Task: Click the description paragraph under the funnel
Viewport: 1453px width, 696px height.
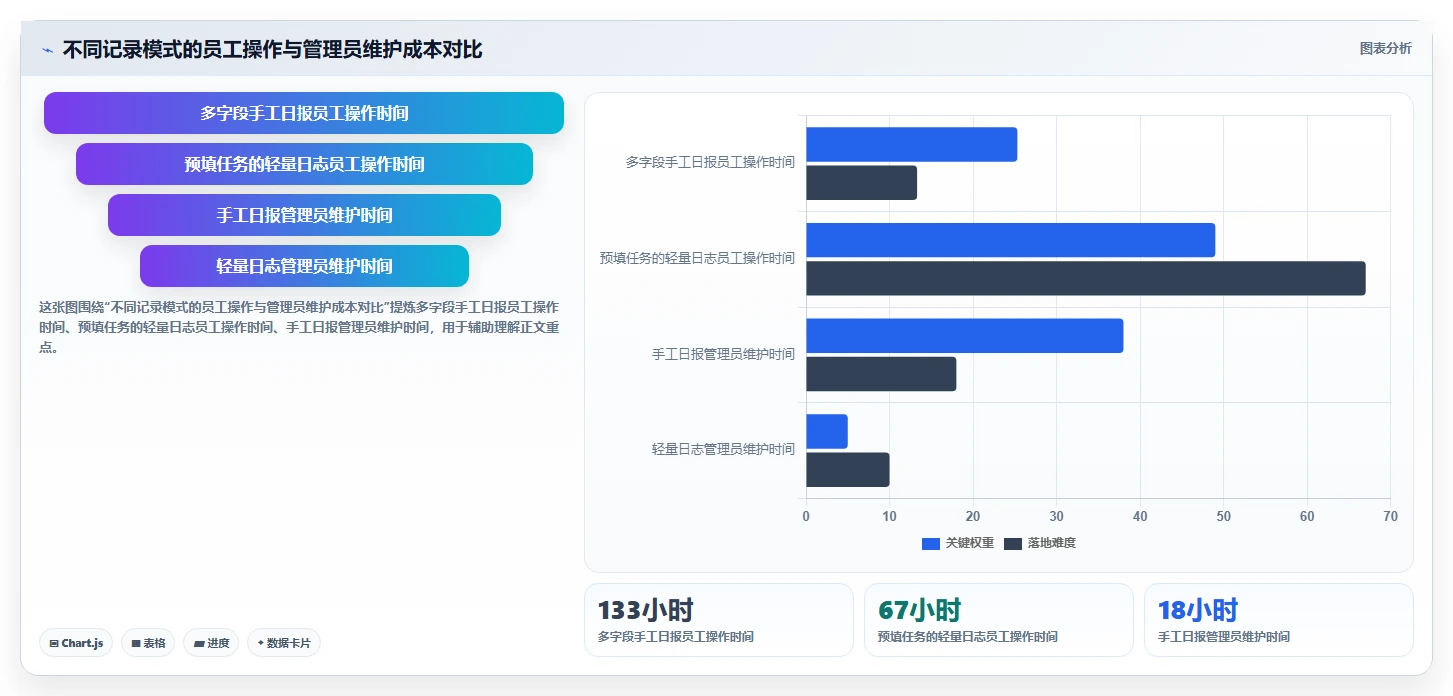Action: (x=299, y=327)
